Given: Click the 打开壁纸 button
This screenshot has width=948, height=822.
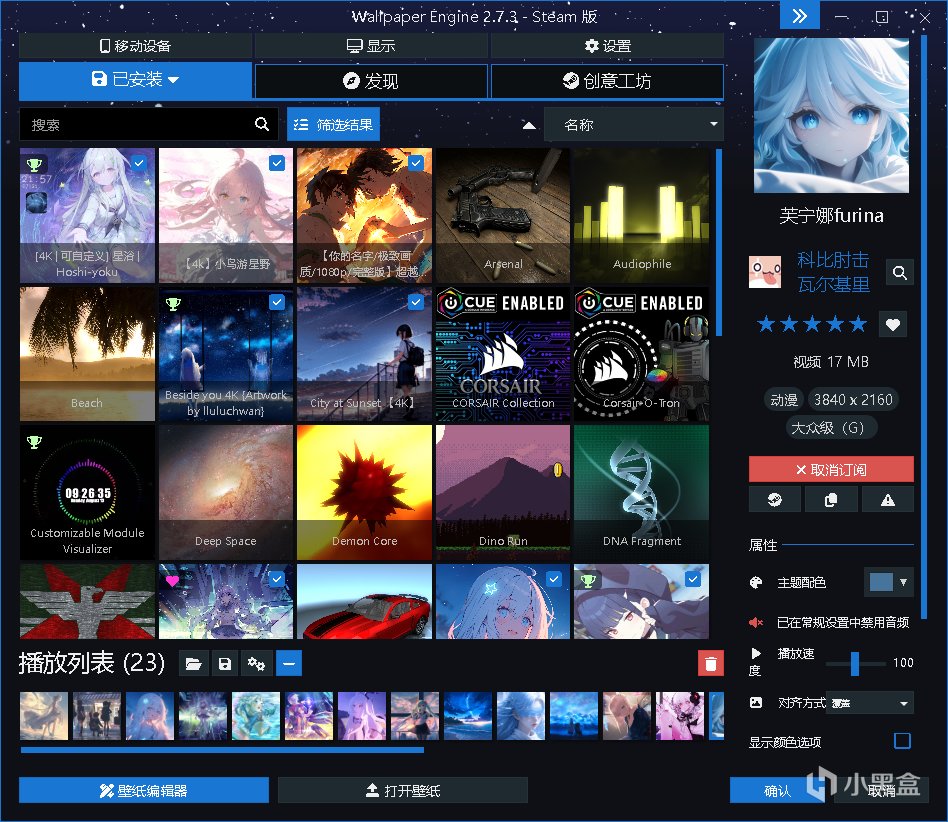Looking at the screenshot, I should pos(403,791).
